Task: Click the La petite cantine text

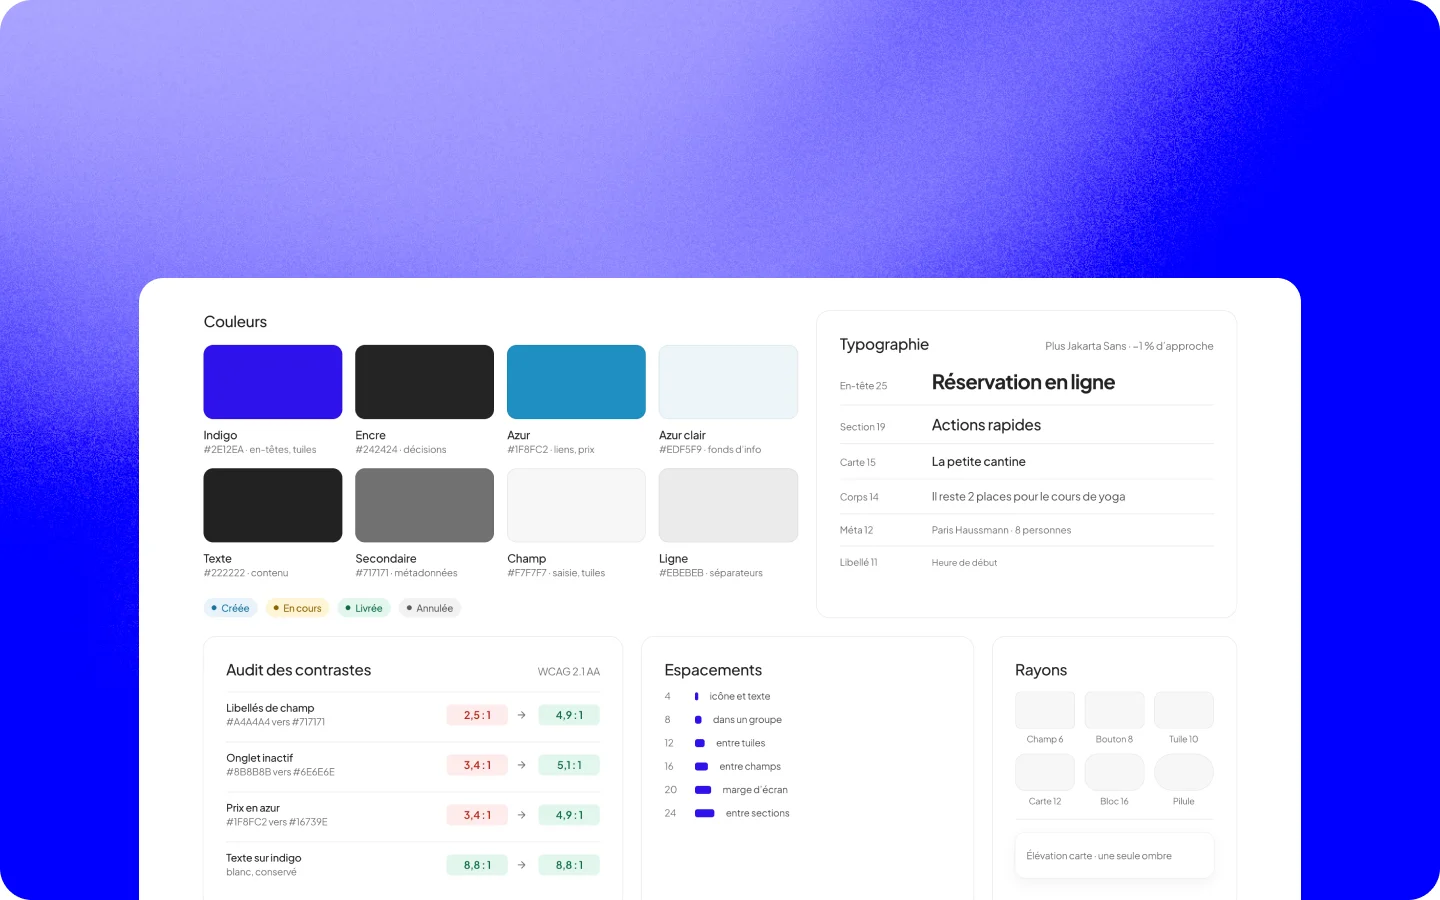Action: 979,462
